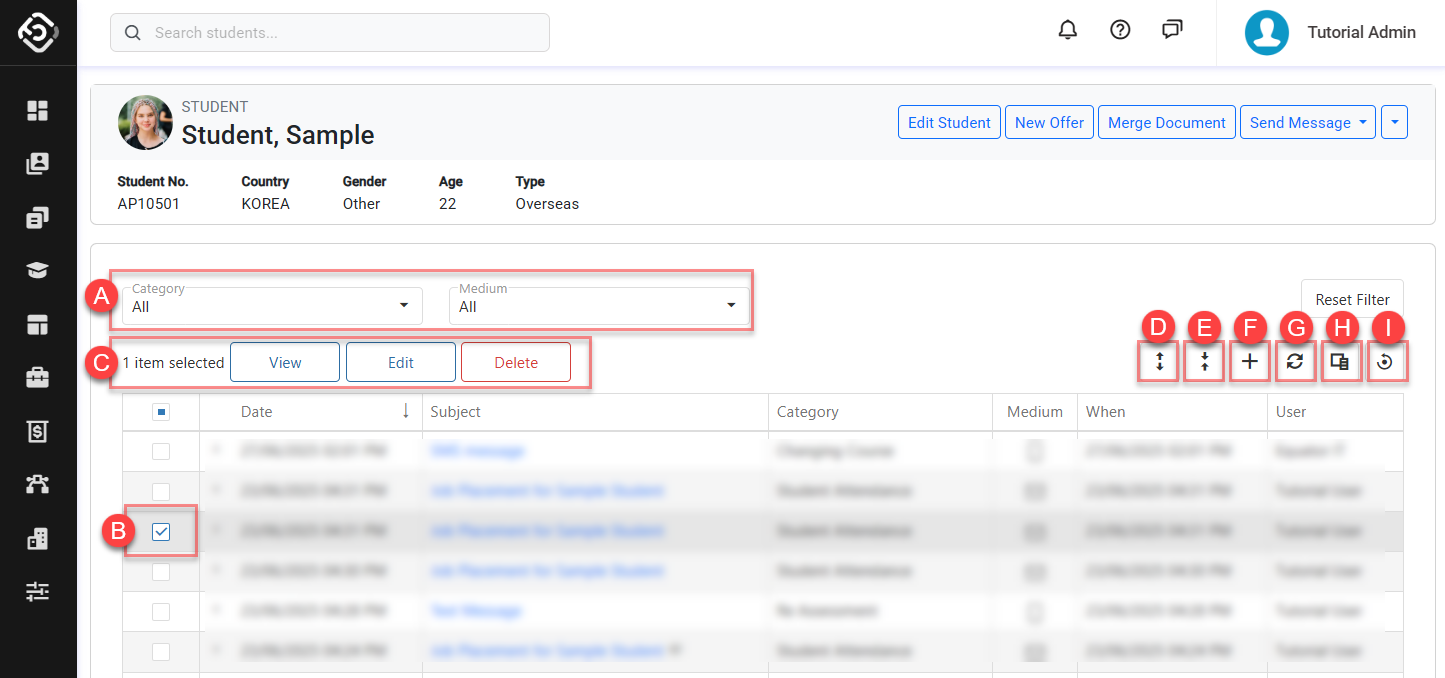Open the Category filter dropdown
The image size is (1445, 678).
pos(272,306)
